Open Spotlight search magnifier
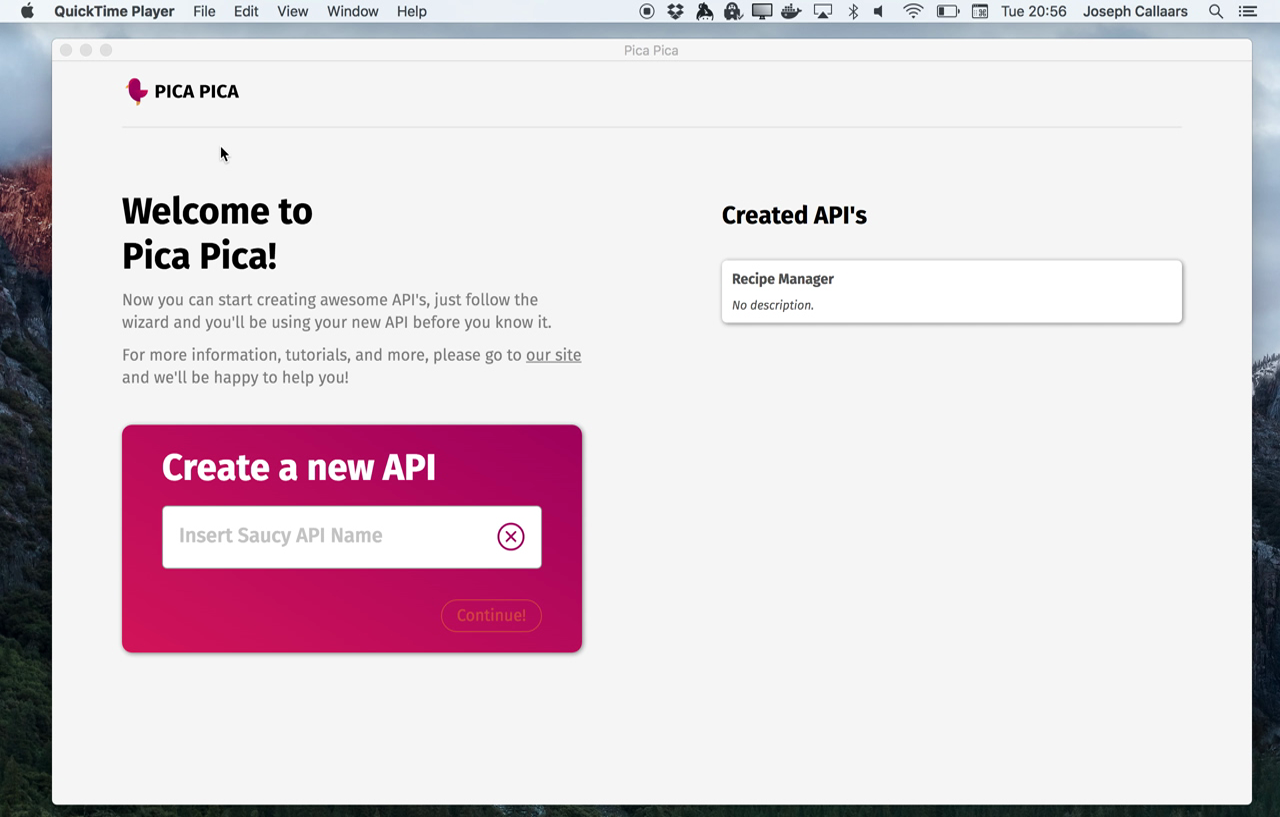 click(x=1215, y=12)
